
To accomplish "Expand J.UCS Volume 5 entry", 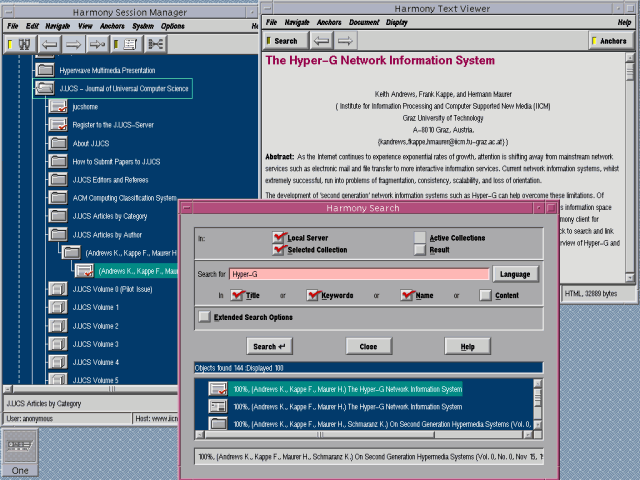I will [x=58, y=379].
